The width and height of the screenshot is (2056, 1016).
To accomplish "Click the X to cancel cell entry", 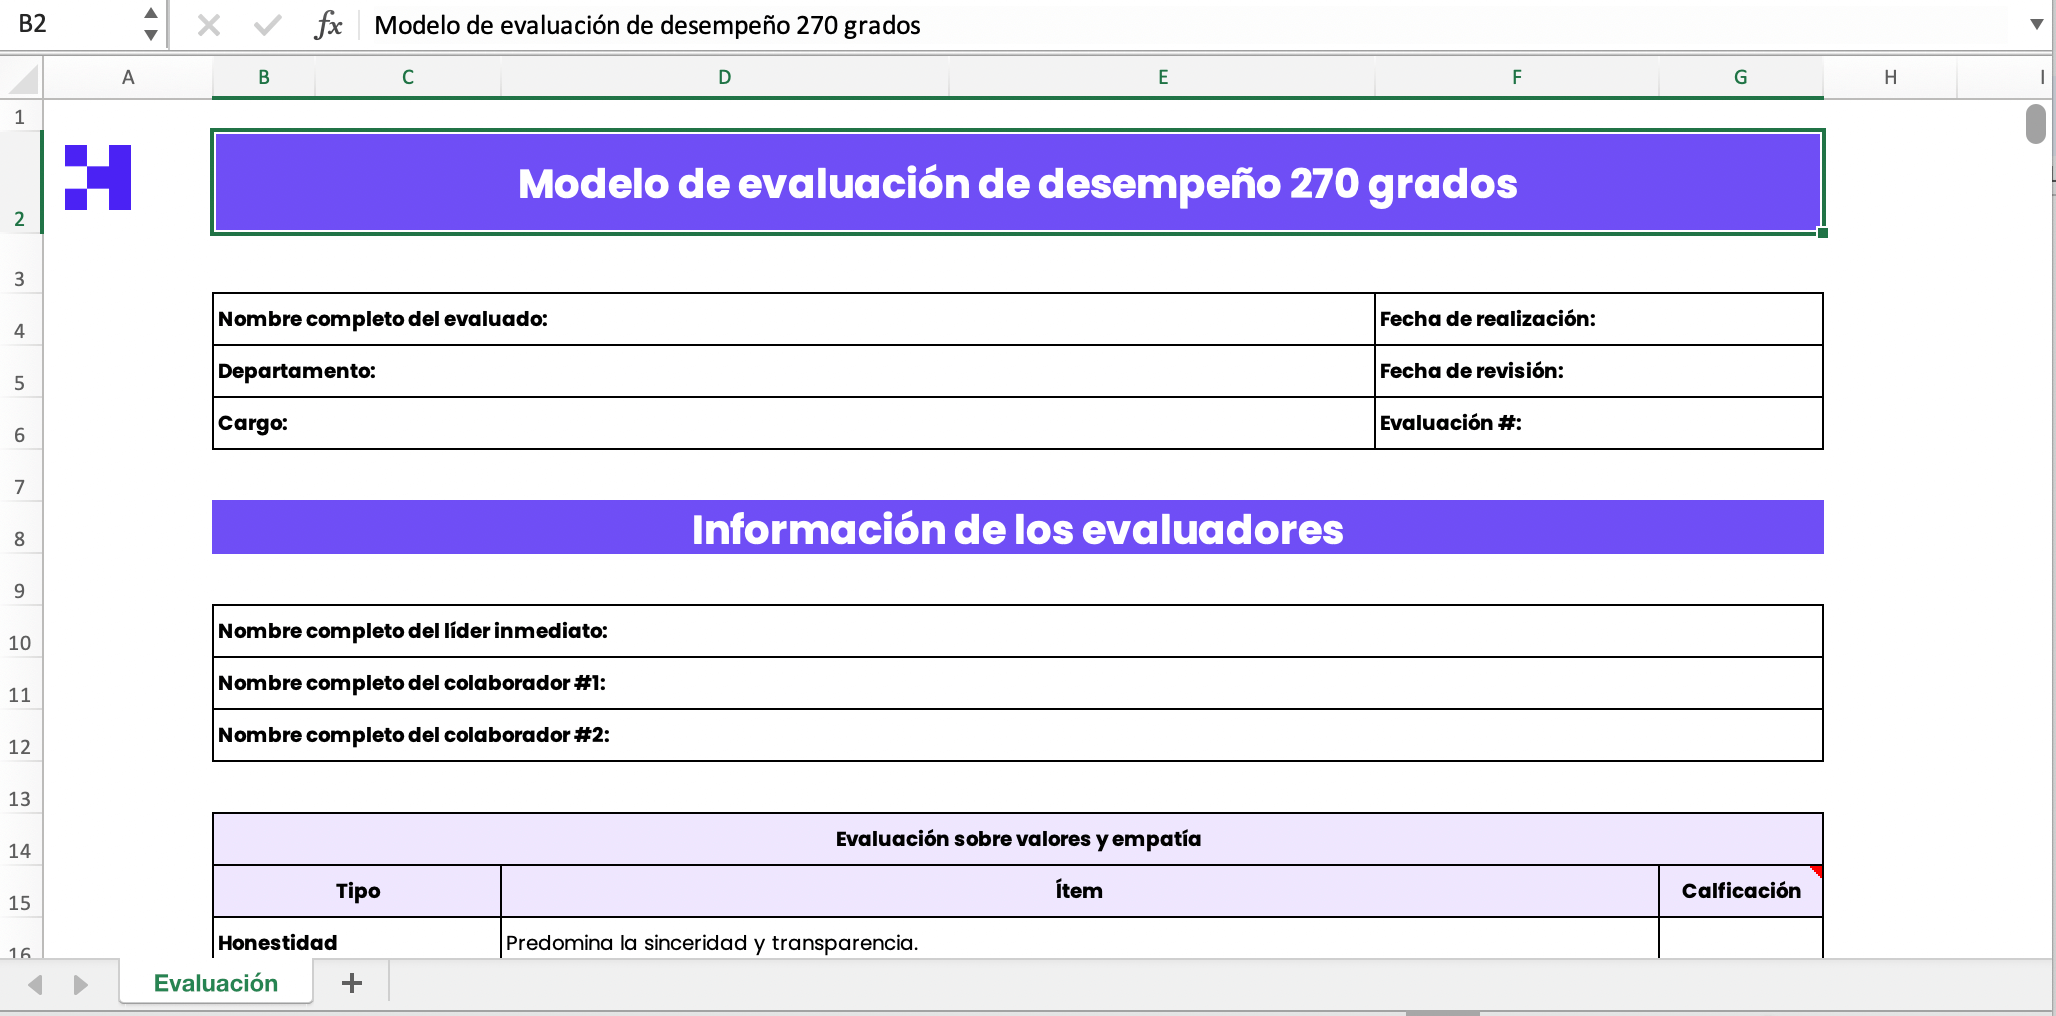I will coord(208,26).
